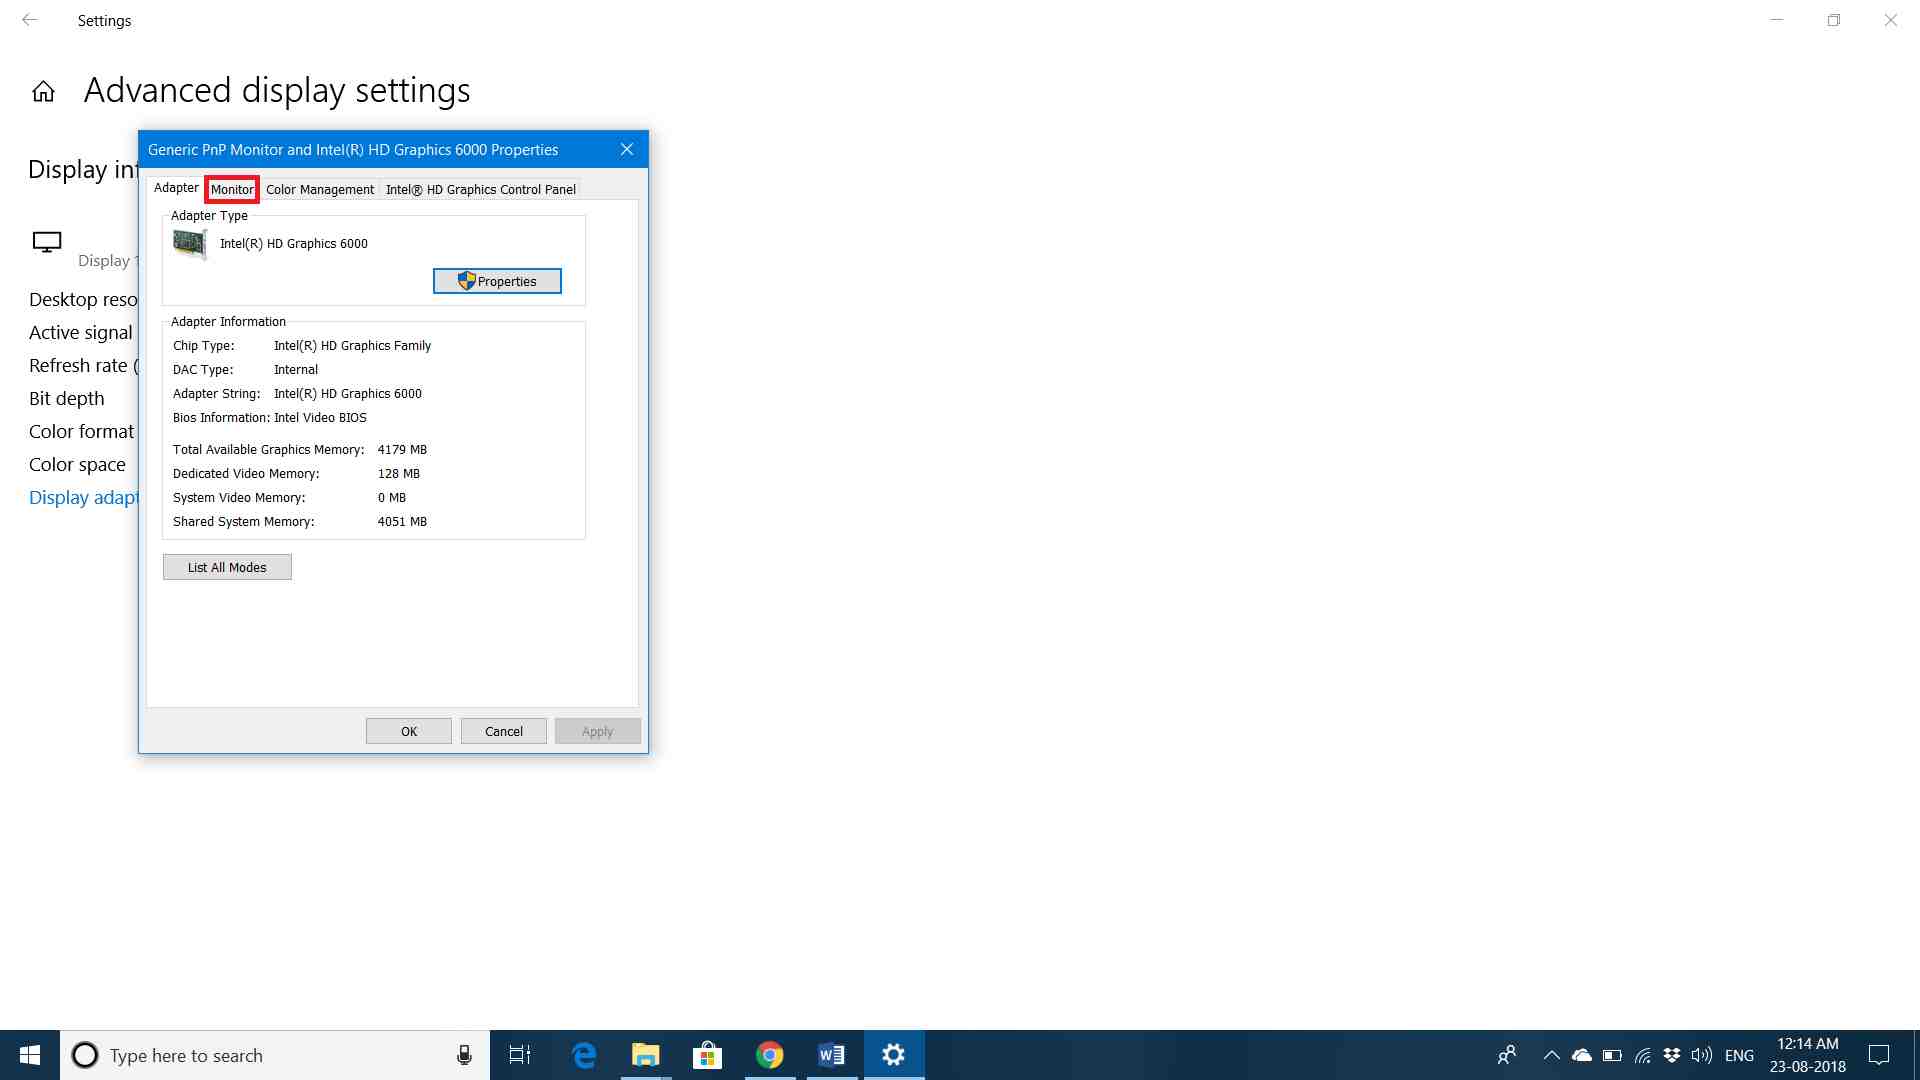Screen dimensions: 1920x1080
Task: Switch to the Monitor tab
Action: (x=232, y=189)
